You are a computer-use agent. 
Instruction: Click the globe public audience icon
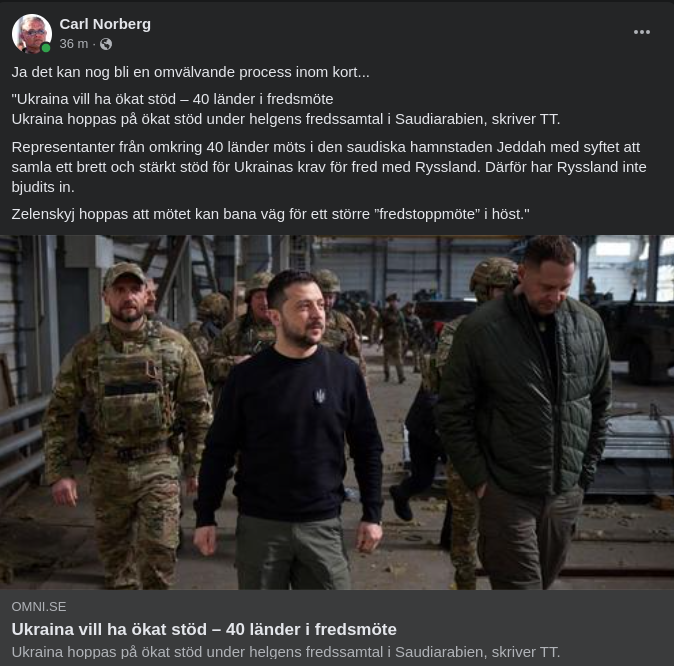[106, 44]
